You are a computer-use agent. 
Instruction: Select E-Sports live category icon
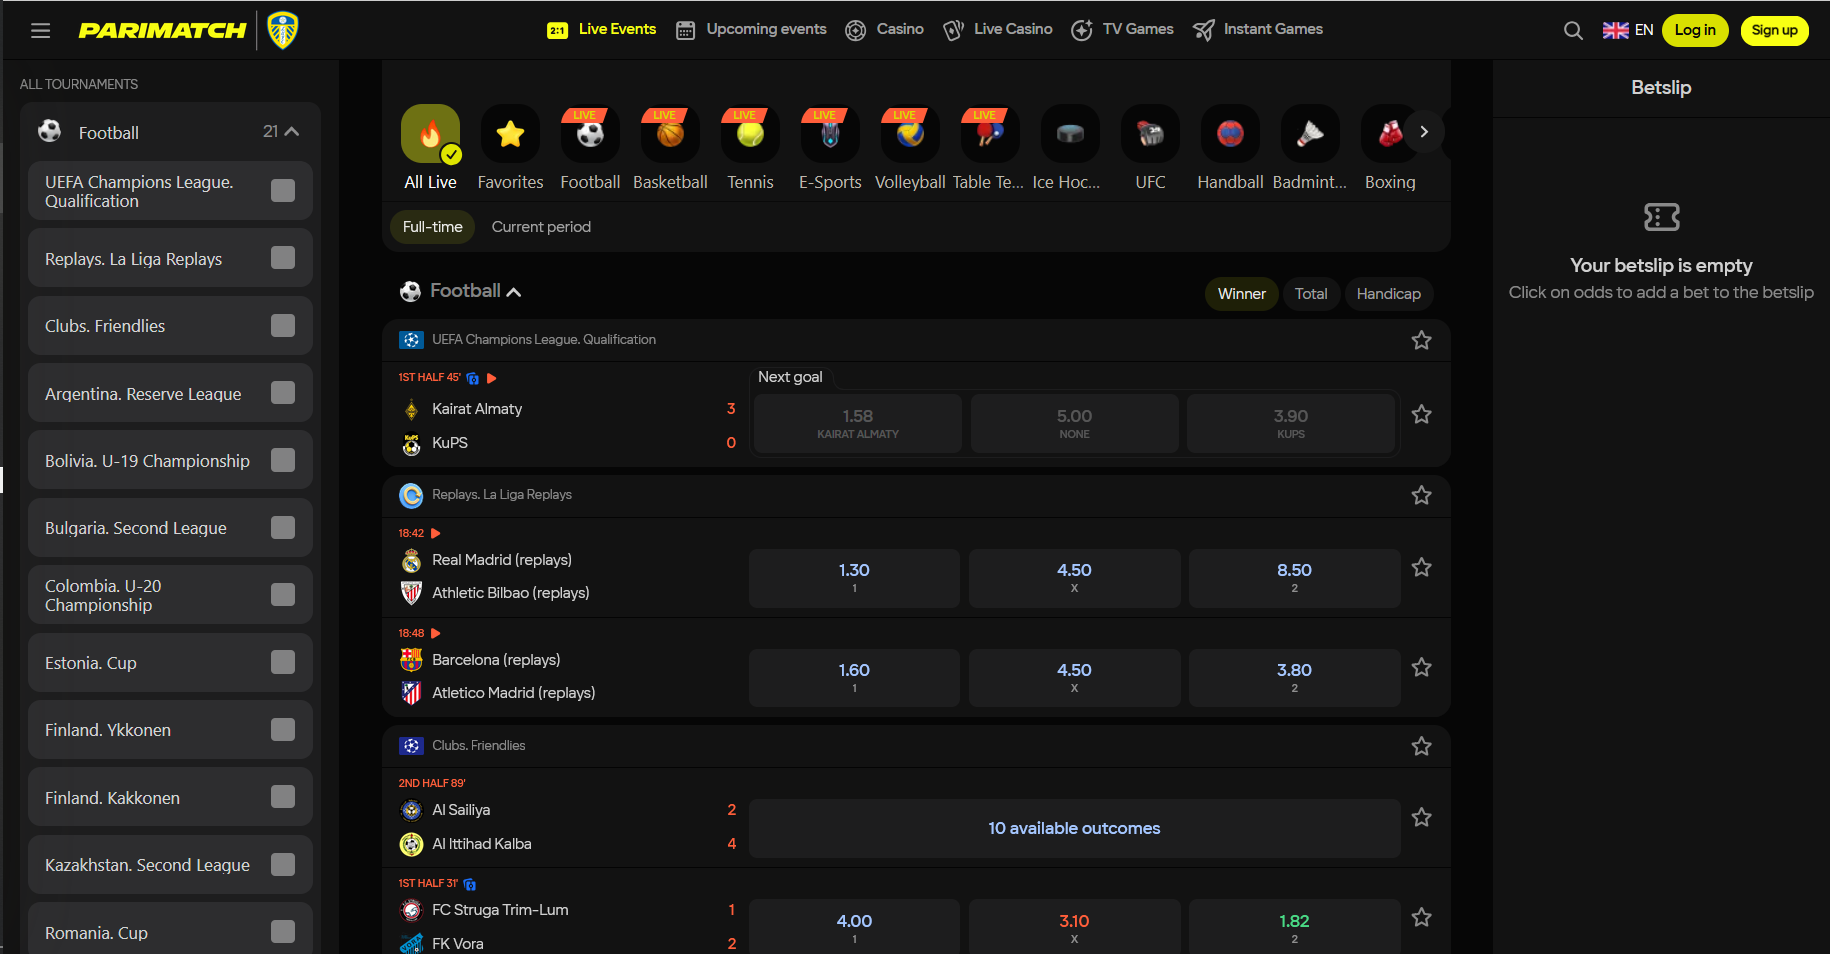831,133
